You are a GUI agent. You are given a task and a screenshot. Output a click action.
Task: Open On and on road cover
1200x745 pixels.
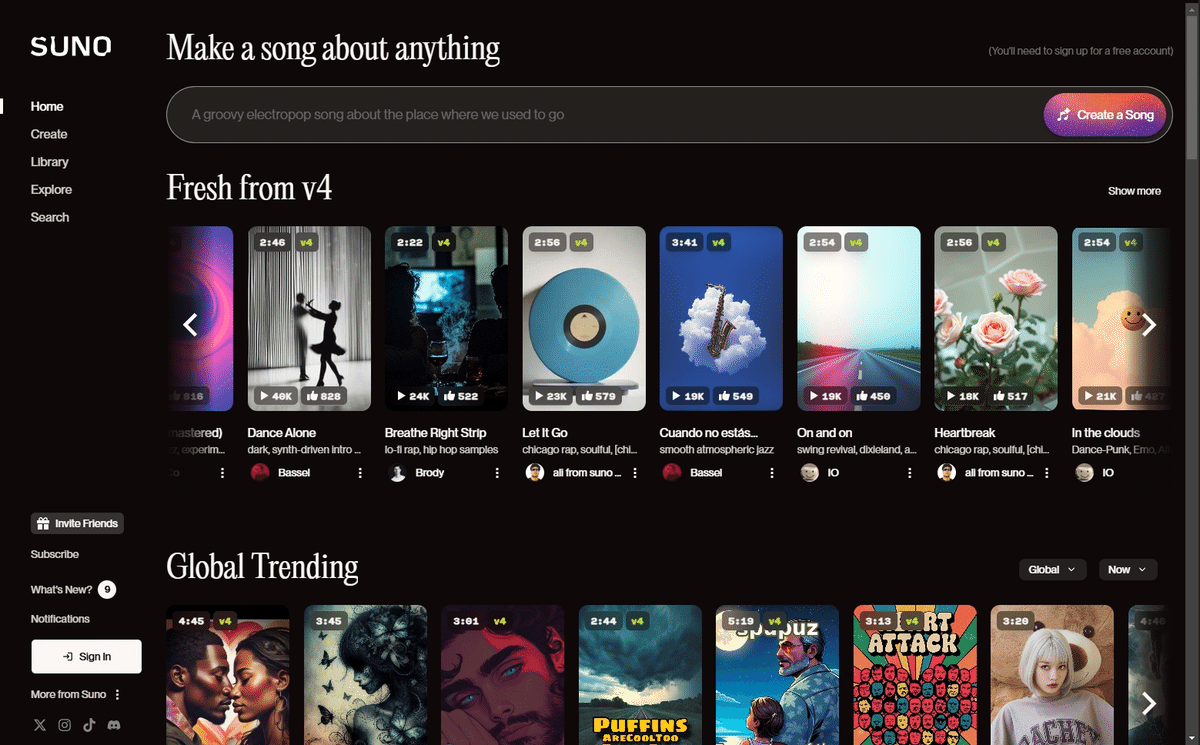coord(859,319)
